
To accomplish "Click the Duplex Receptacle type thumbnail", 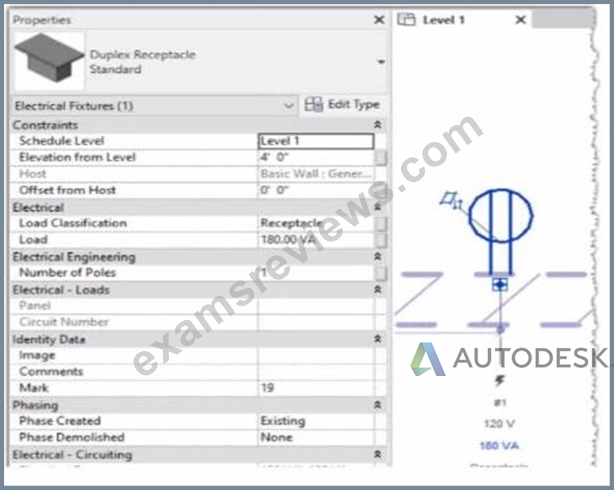I will pos(49,60).
